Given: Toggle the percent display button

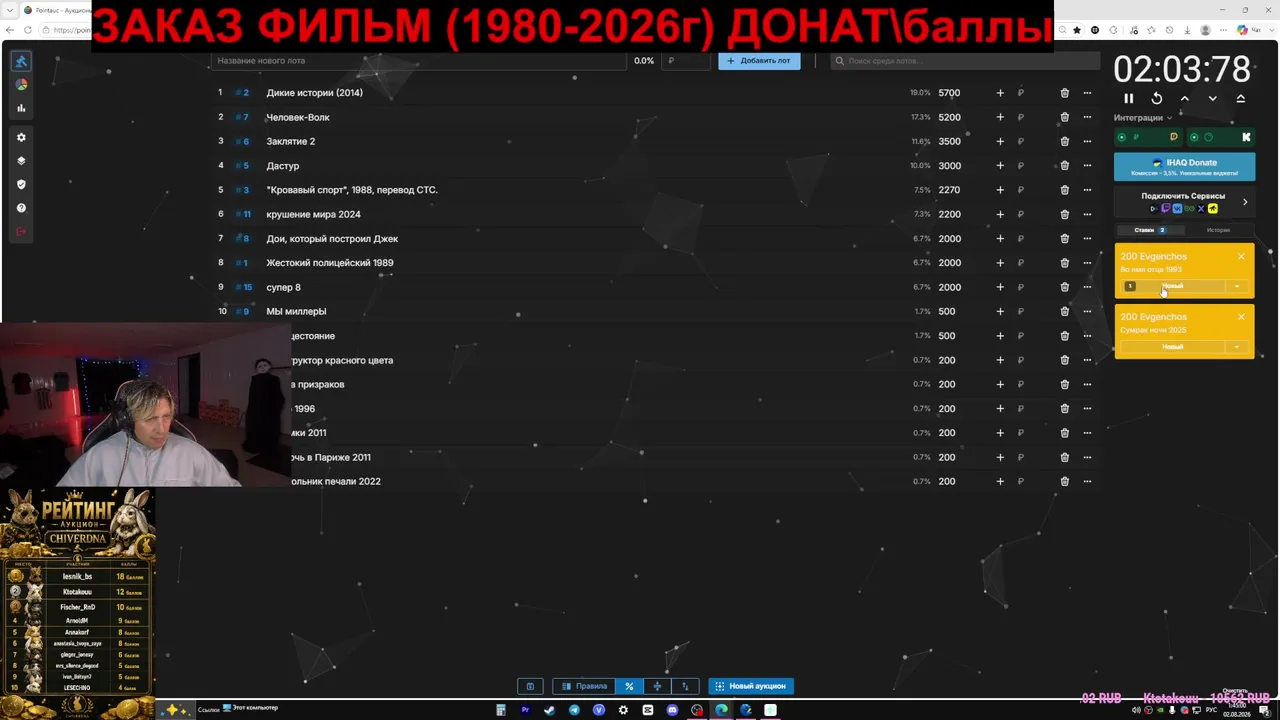Looking at the screenshot, I should point(629,686).
